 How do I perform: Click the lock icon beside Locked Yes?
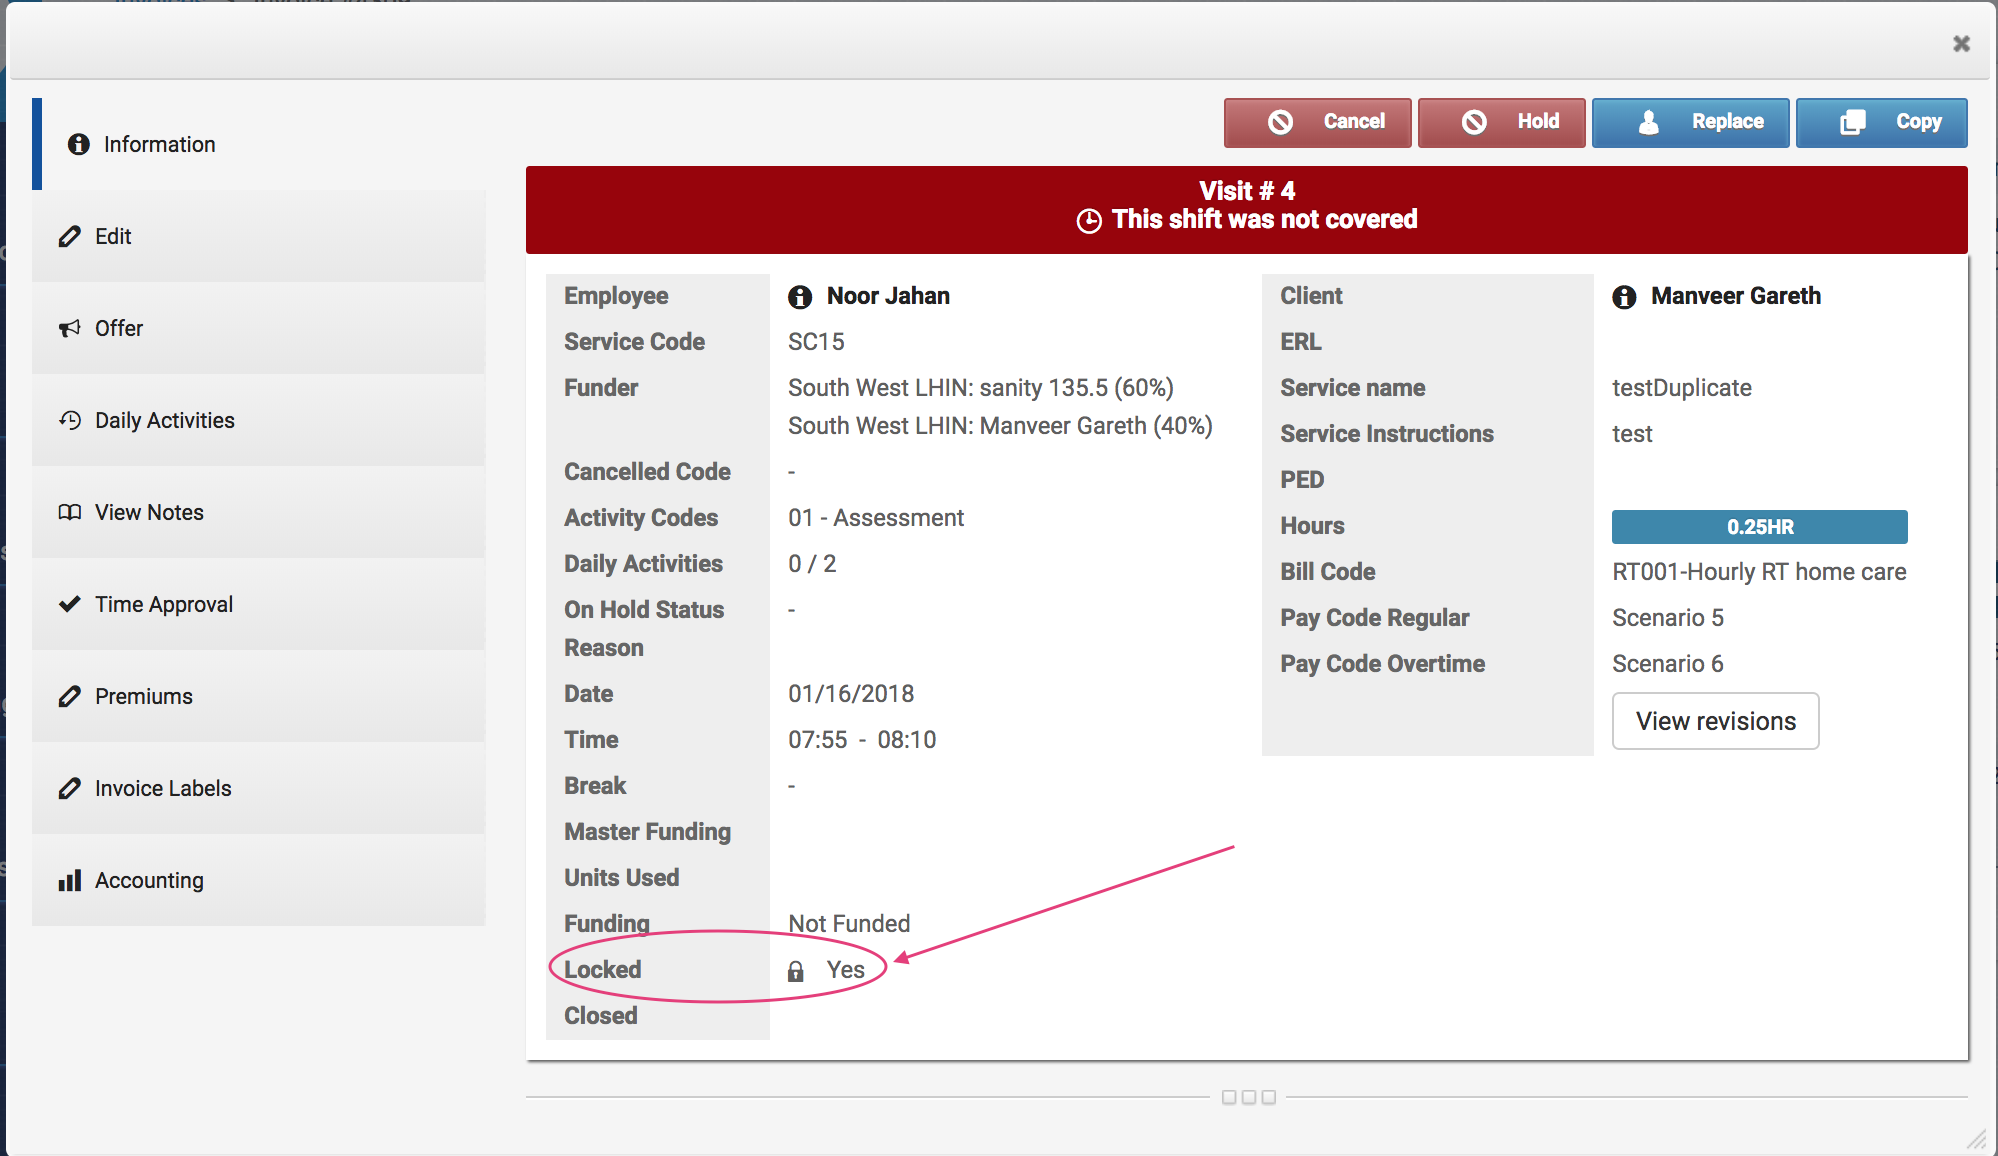[796, 971]
